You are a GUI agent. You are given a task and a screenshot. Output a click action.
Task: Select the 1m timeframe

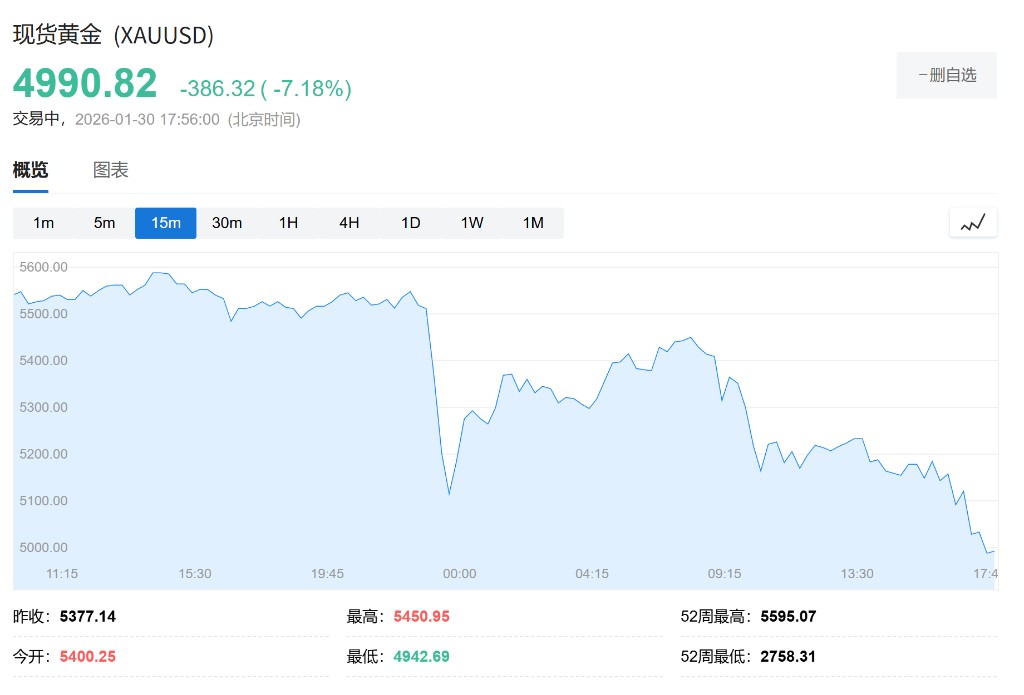[44, 223]
